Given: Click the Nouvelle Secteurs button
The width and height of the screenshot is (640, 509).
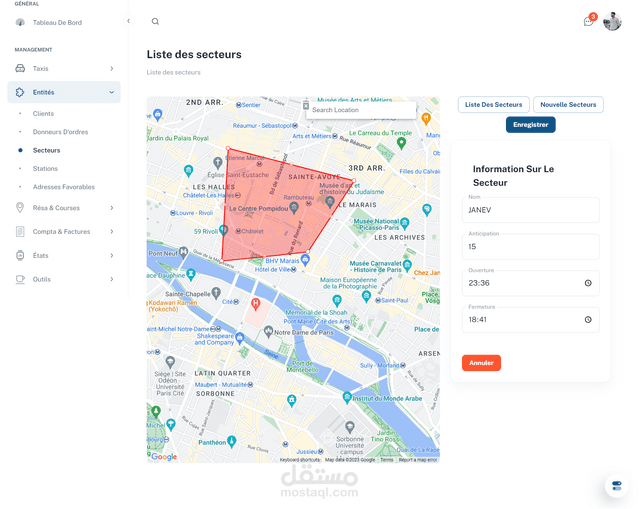Looking at the screenshot, I should [568, 104].
